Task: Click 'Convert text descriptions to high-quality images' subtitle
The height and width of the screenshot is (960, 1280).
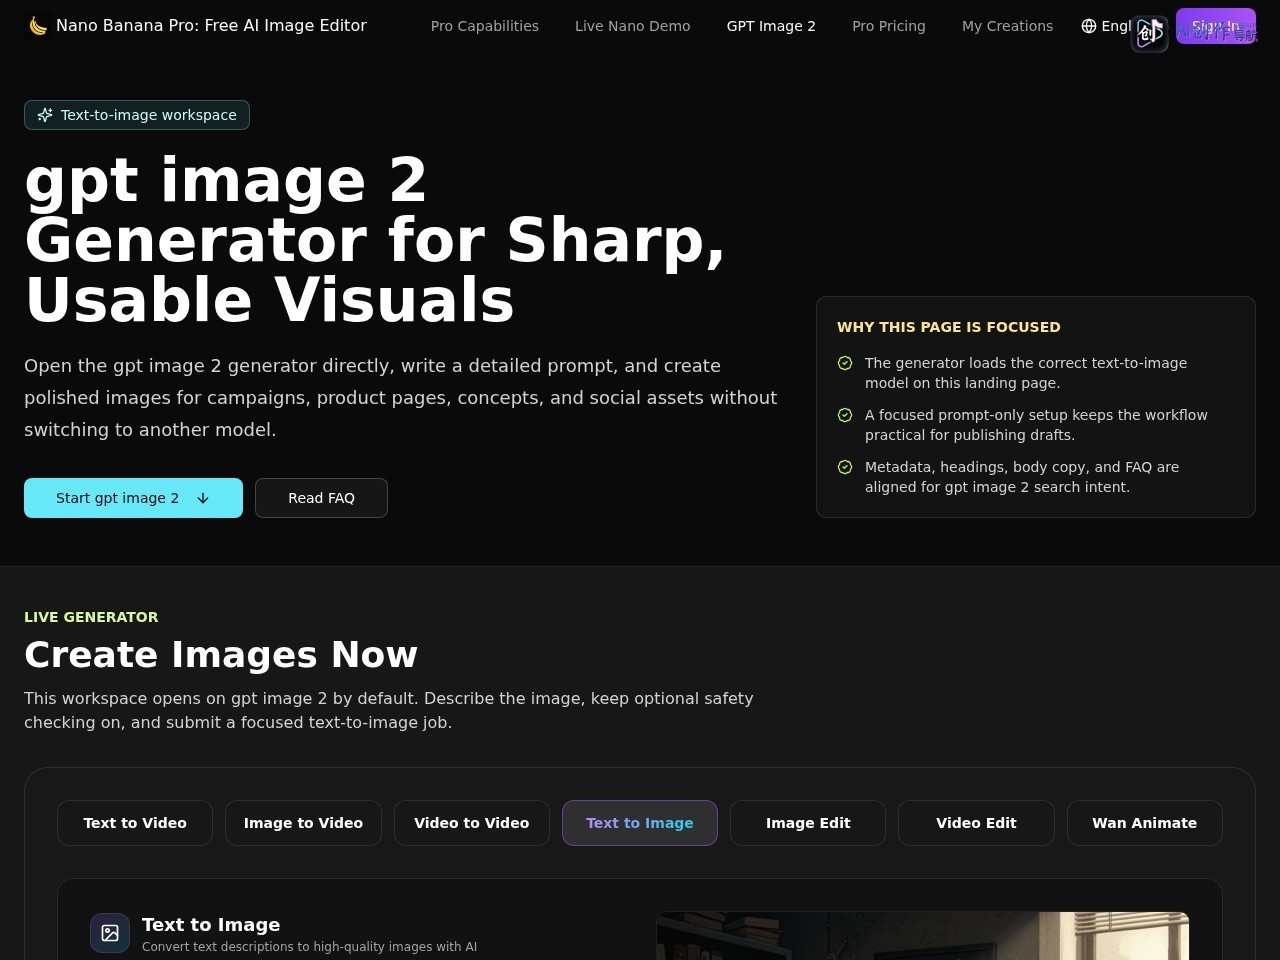Action: click(x=309, y=947)
